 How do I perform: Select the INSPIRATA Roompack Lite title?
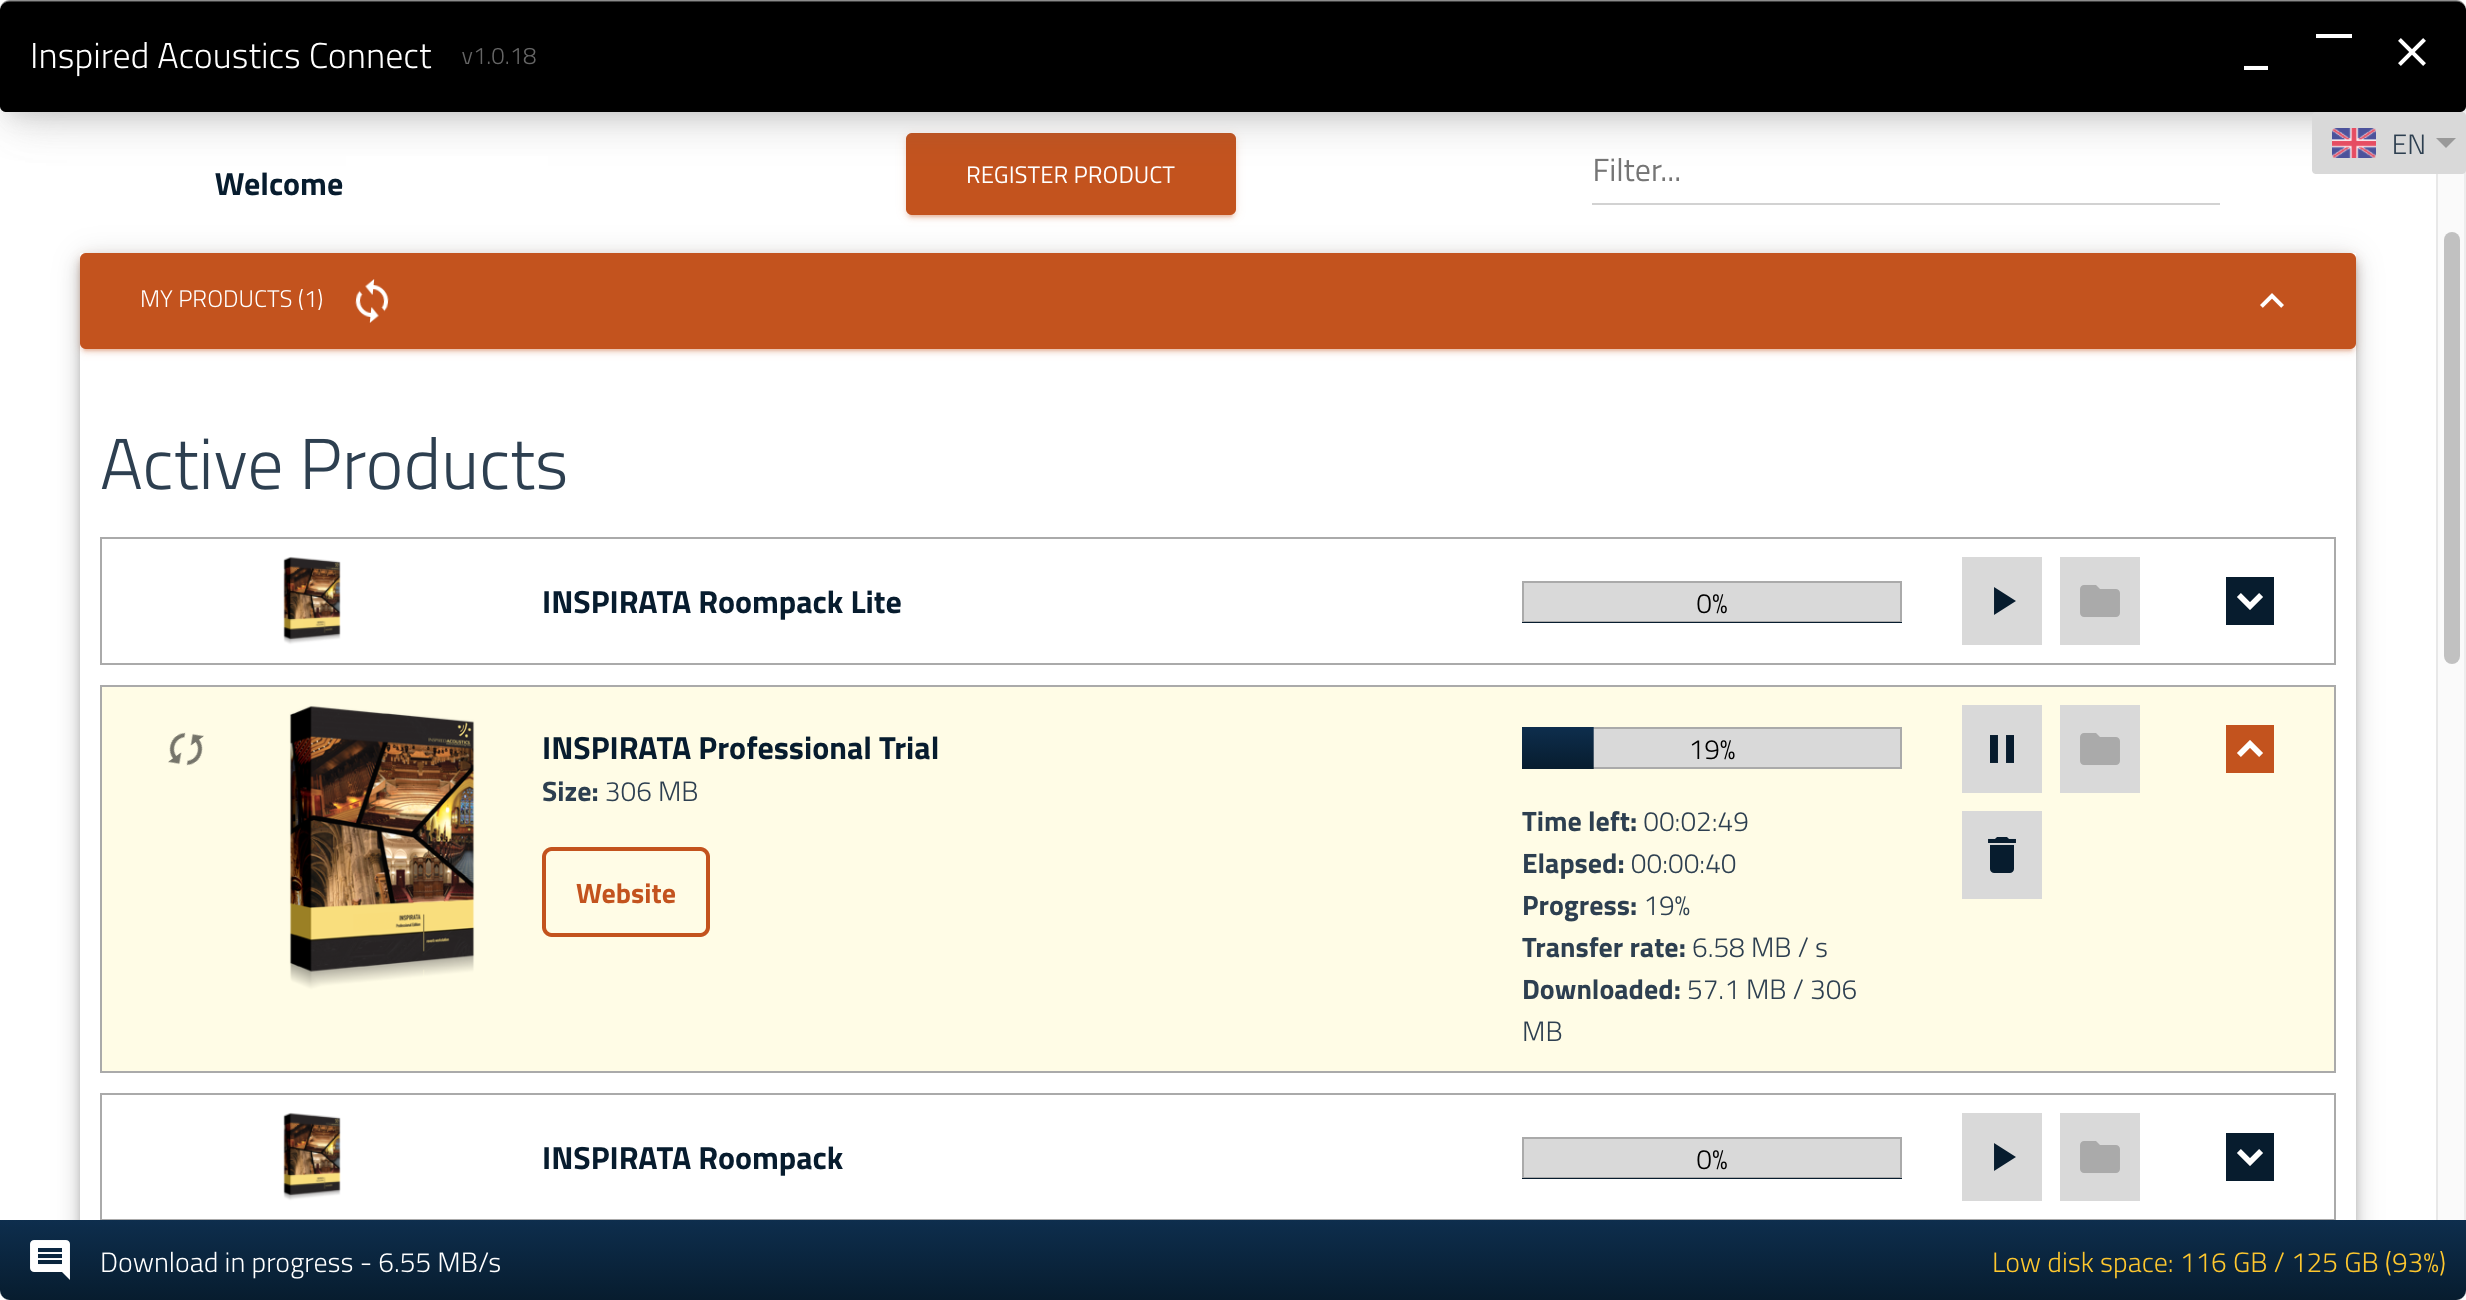tap(721, 603)
